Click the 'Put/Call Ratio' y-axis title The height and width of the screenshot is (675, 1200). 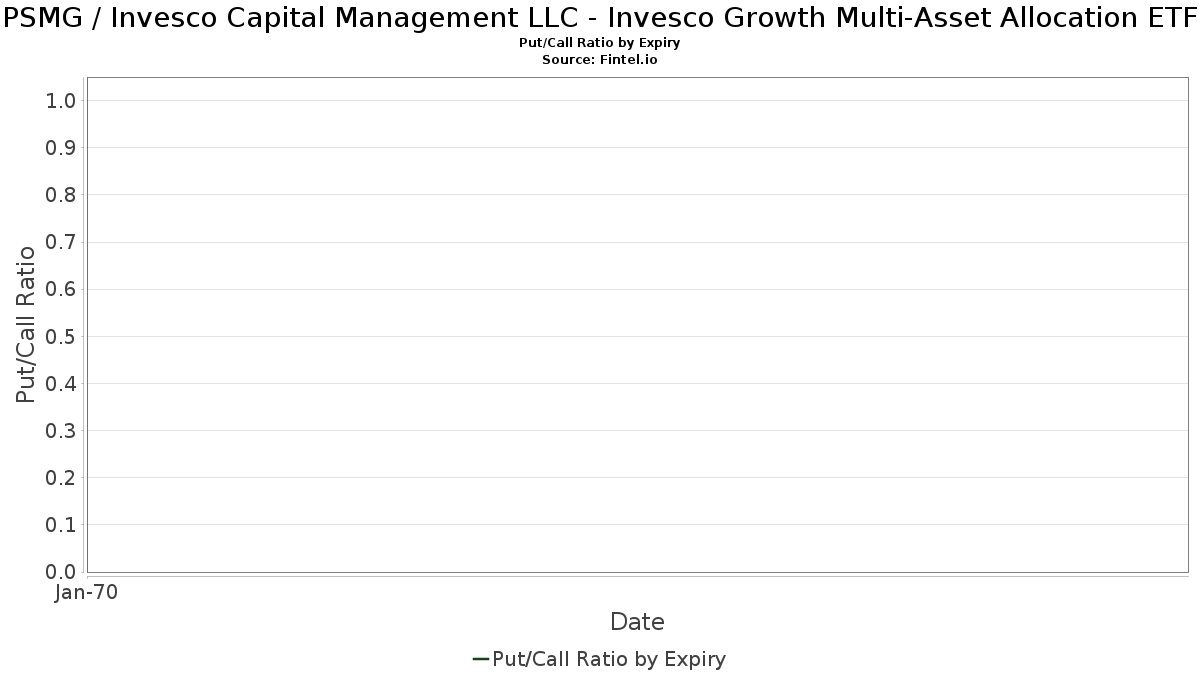coord(26,324)
